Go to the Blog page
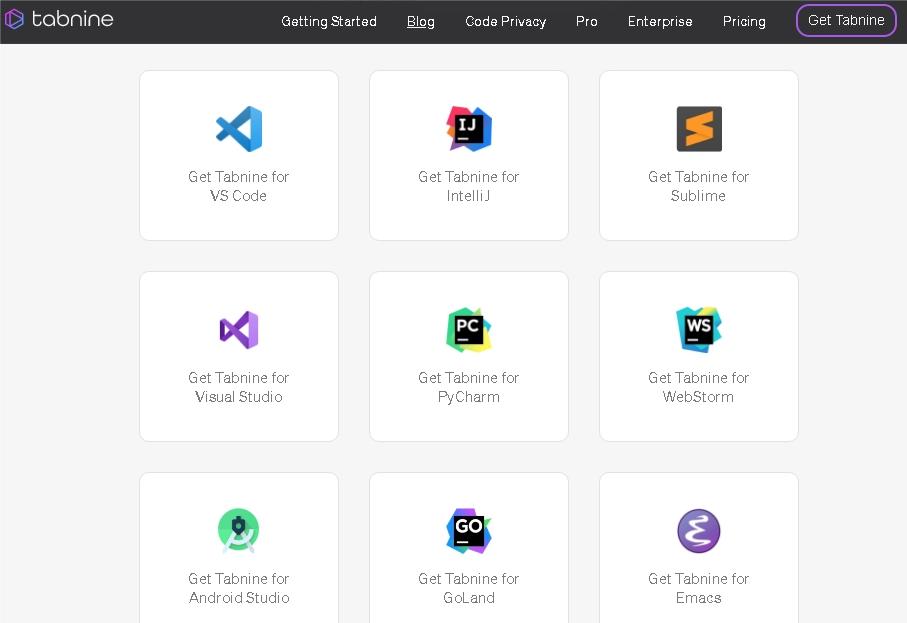Viewport: 907px width, 623px height. click(x=421, y=21)
